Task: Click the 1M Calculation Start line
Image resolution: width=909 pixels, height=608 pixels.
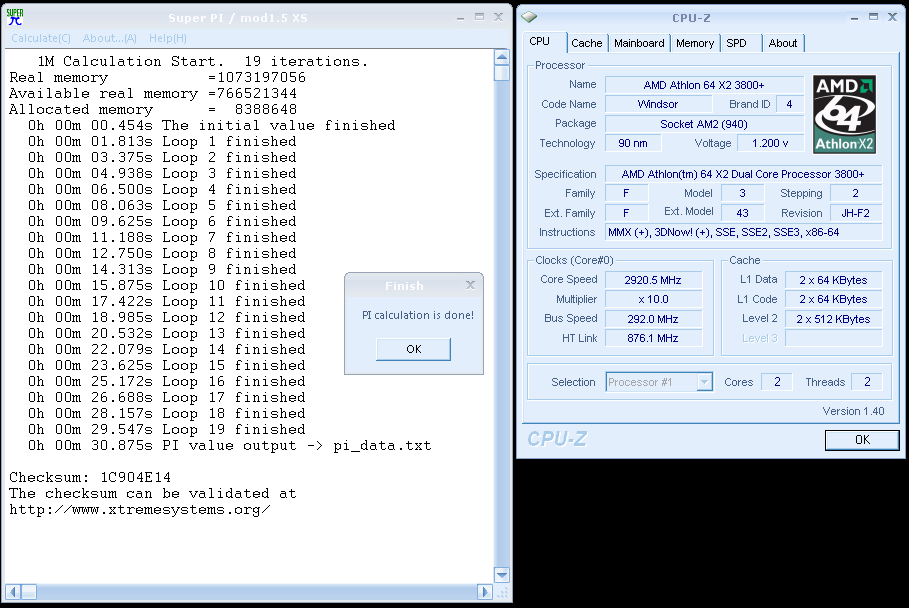Action: pyautogui.click(x=203, y=61)
